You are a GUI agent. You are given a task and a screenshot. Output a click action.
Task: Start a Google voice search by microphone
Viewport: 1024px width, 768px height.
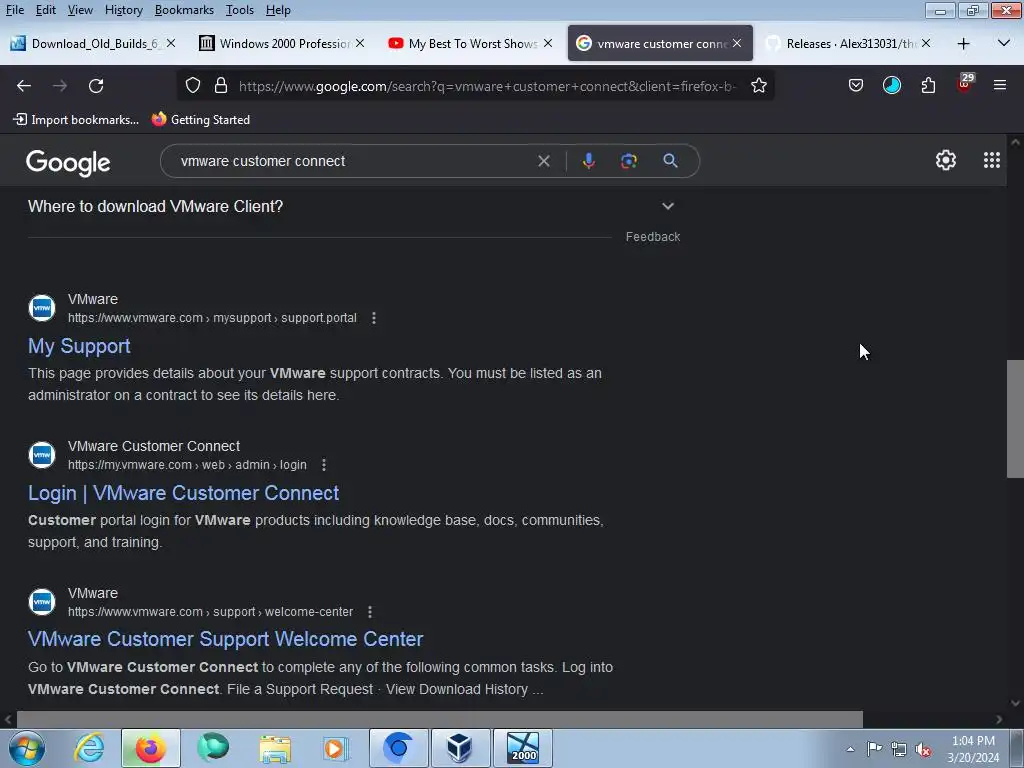[x=588, y=161]
